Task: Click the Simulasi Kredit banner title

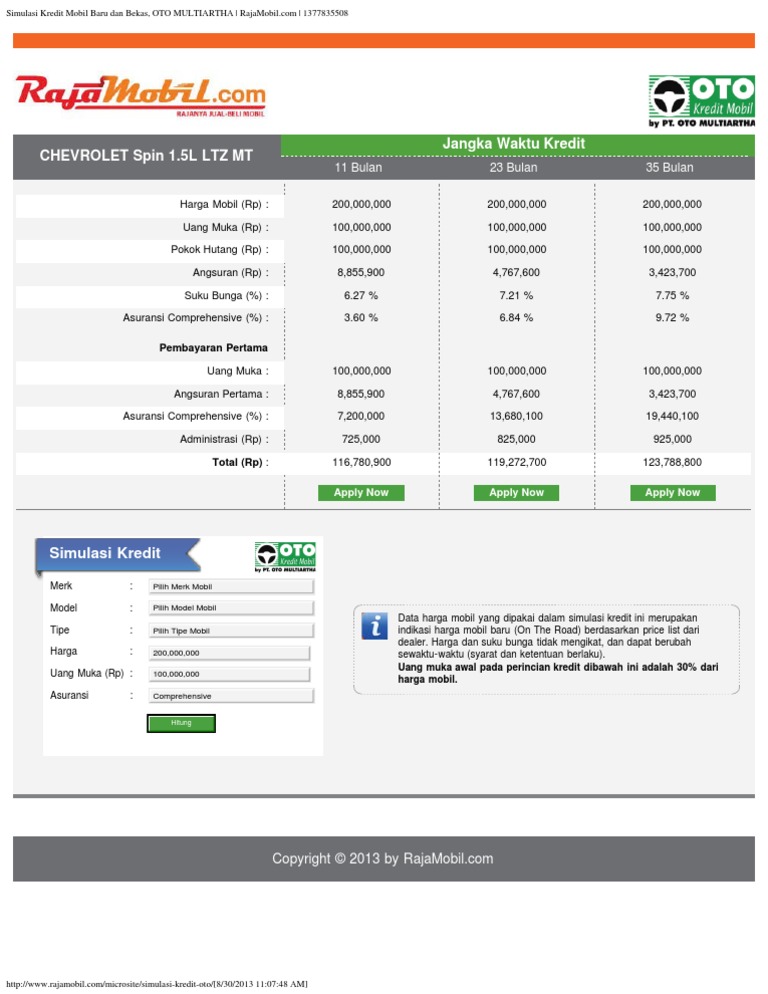Action: coord(105,553)
